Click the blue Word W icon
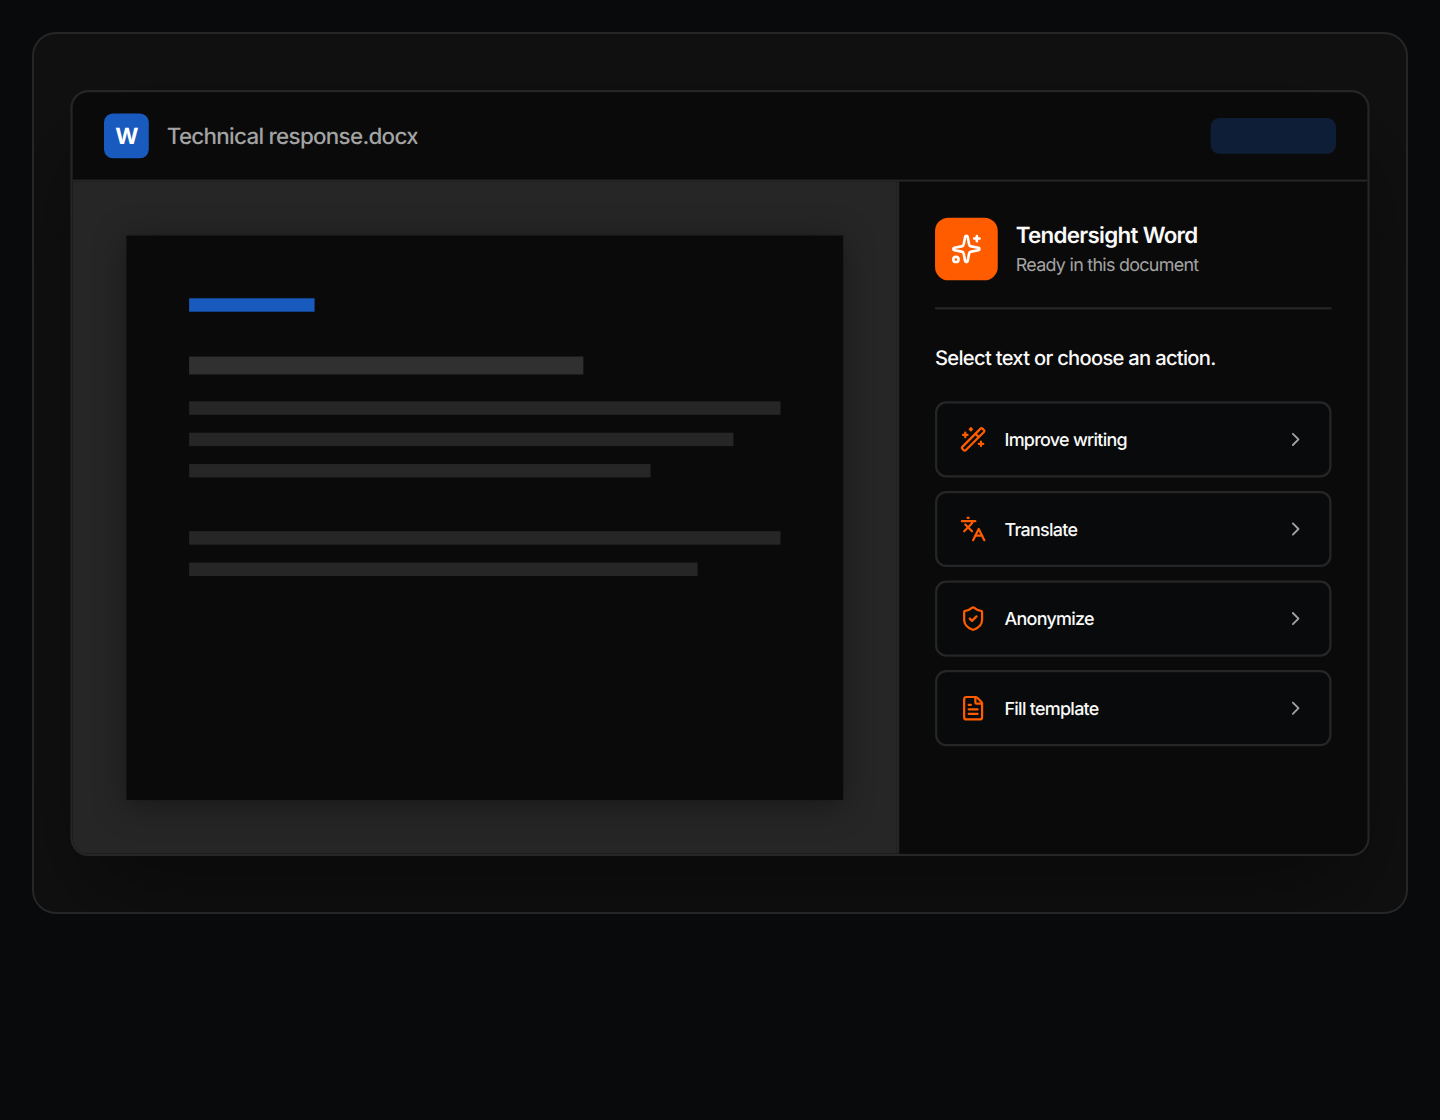 tap(126, 136)
